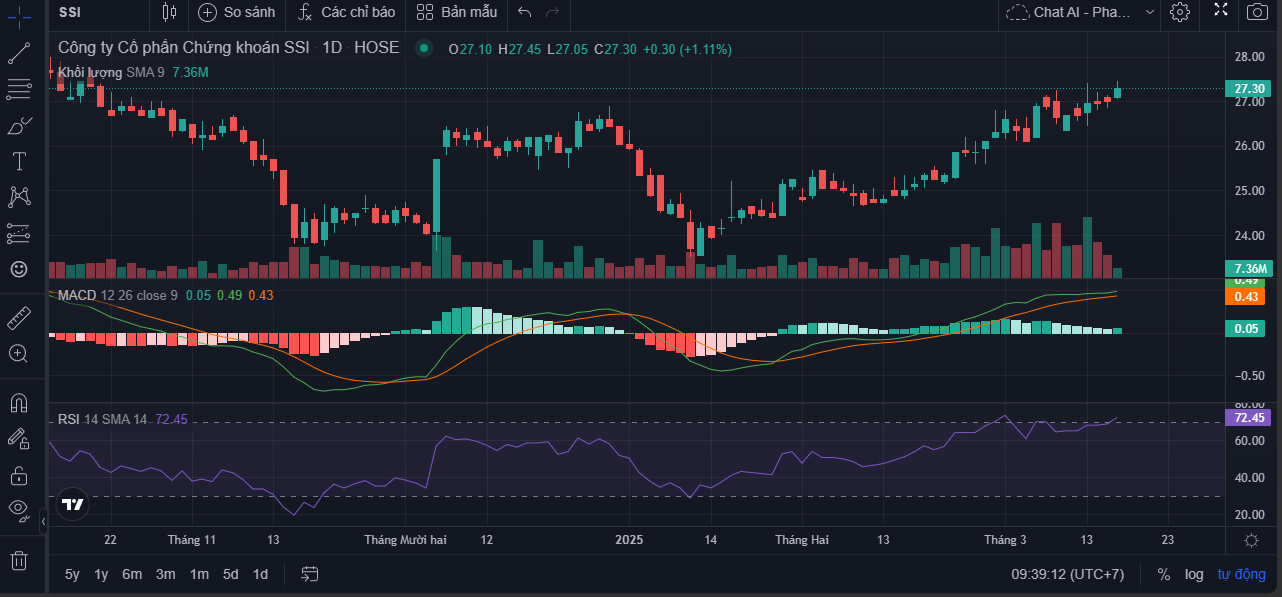Select the 1y time range

point(101,574)
